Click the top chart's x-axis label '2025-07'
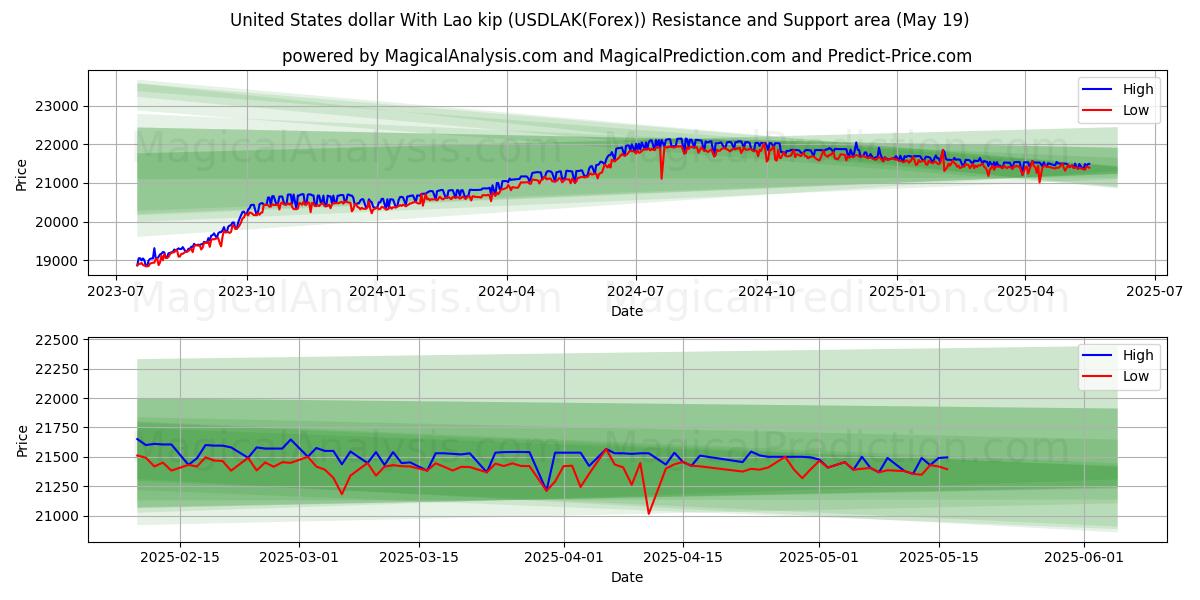Viewport: 1200px width, 600px height. point(1154,294)
